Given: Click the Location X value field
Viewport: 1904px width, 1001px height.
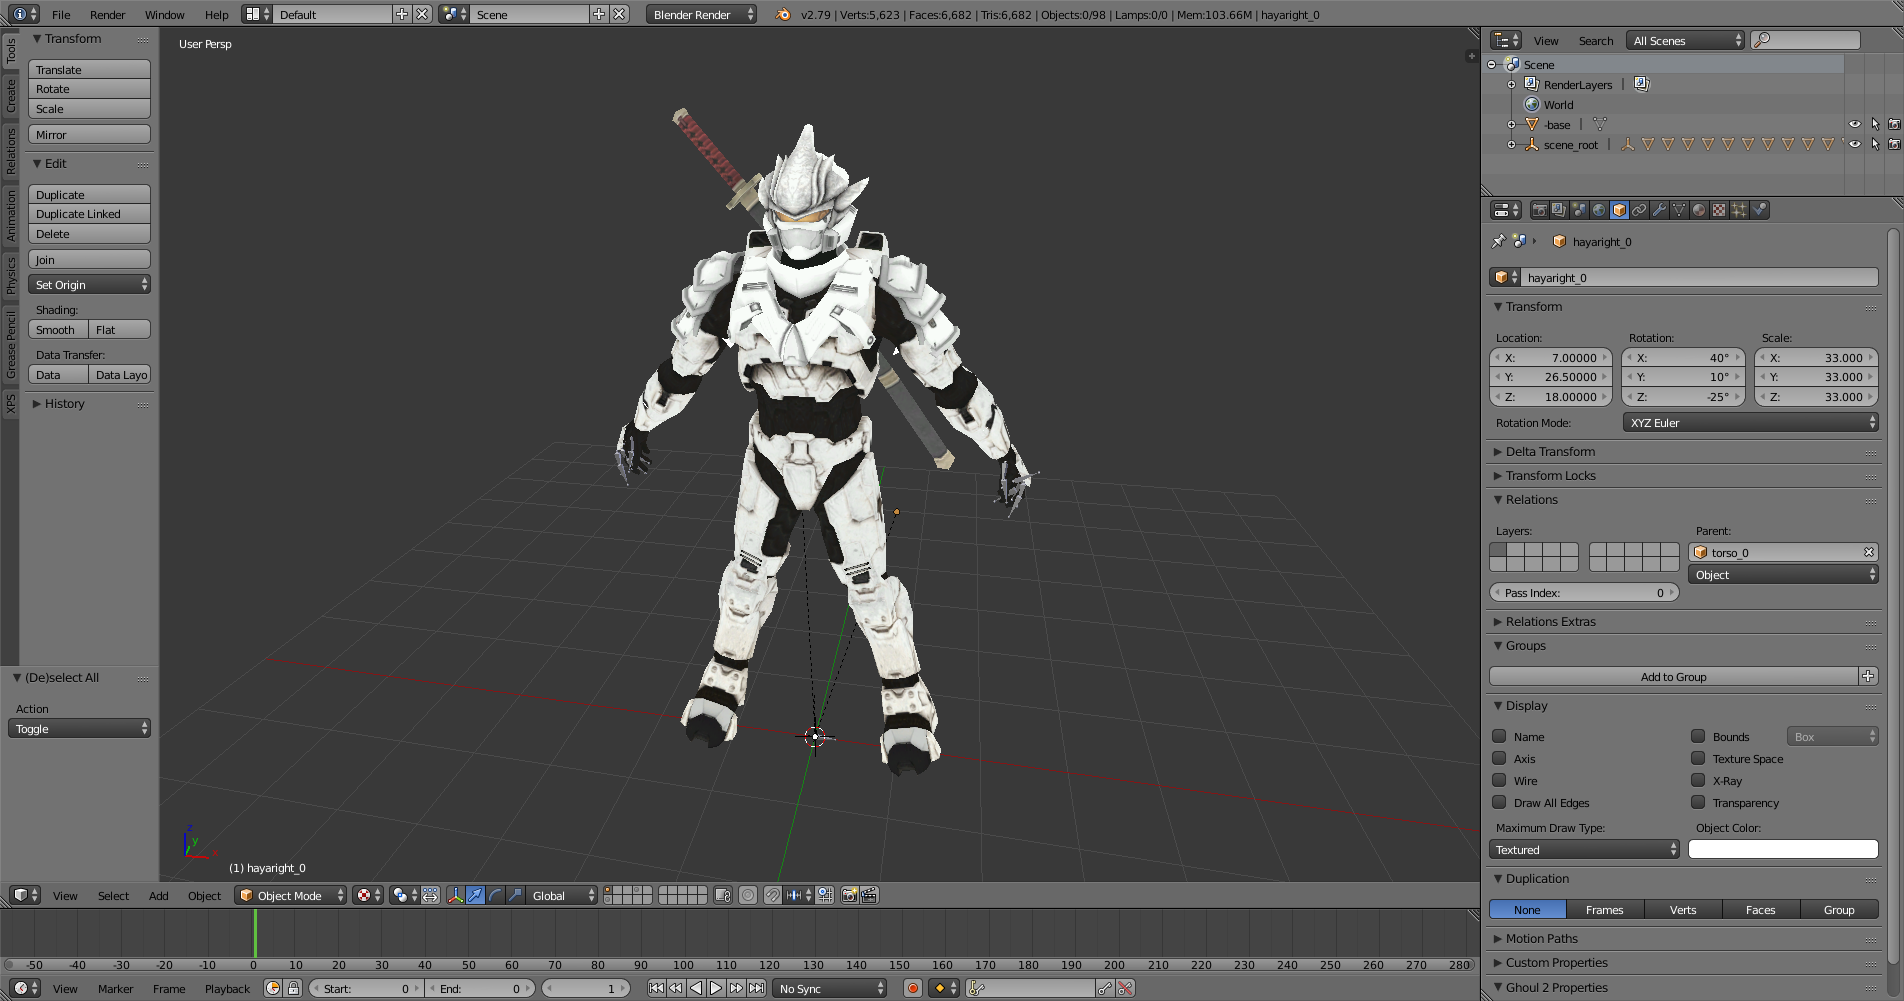Looking at the screenshot, I should (x=1551, y=358).
